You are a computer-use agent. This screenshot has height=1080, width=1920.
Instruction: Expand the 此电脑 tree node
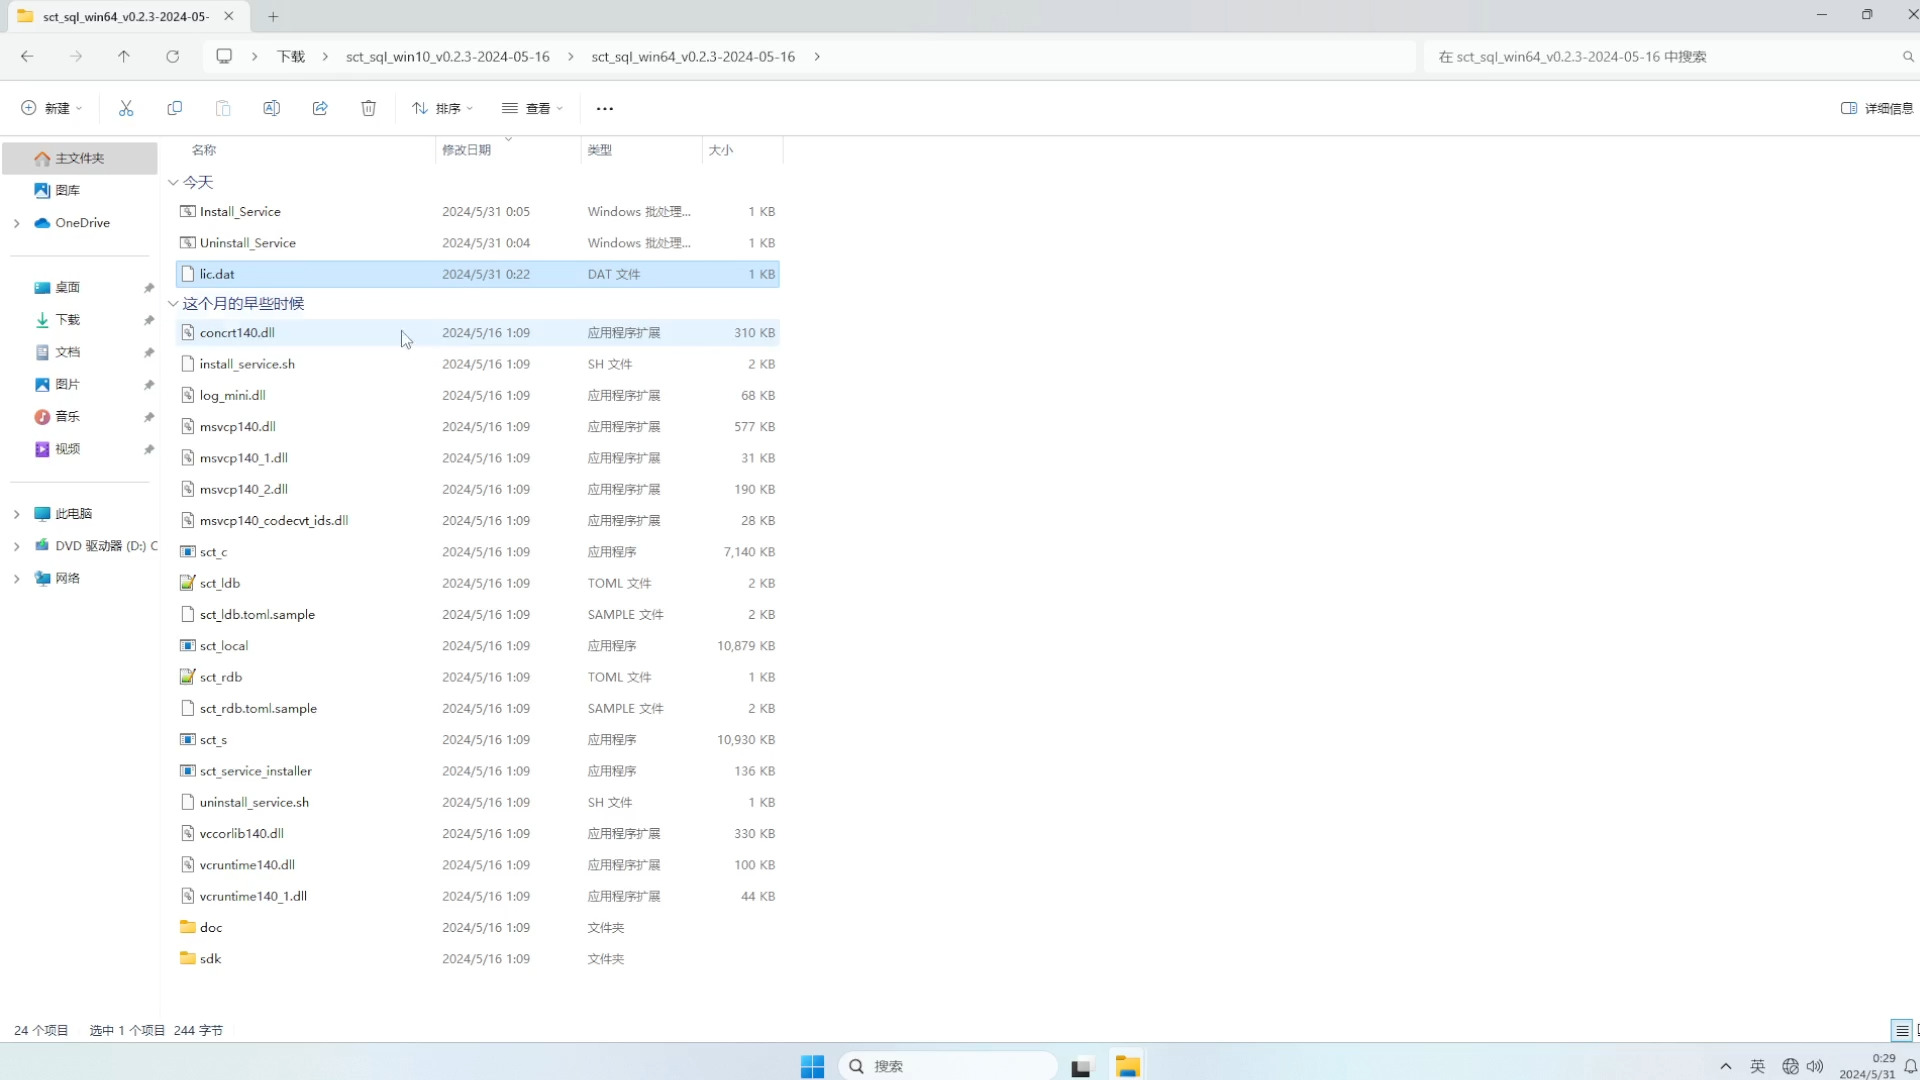coord(16,513)
